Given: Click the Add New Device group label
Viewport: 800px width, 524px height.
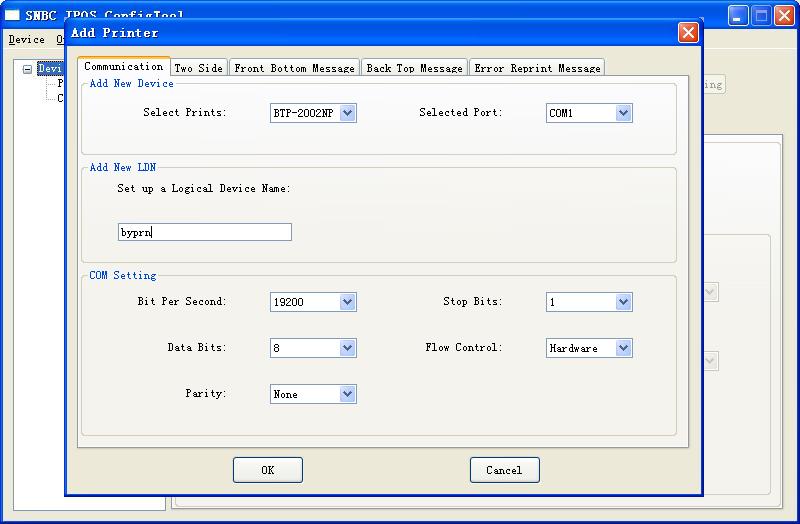Looking at the screenshot, I should (131, 83).
